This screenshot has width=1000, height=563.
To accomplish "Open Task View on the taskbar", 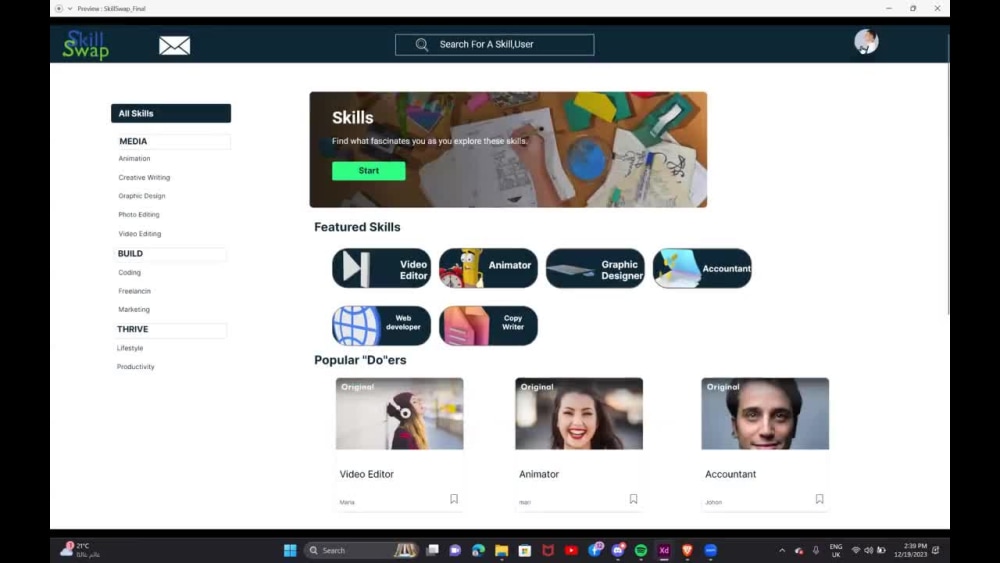I will click(432, 550).
